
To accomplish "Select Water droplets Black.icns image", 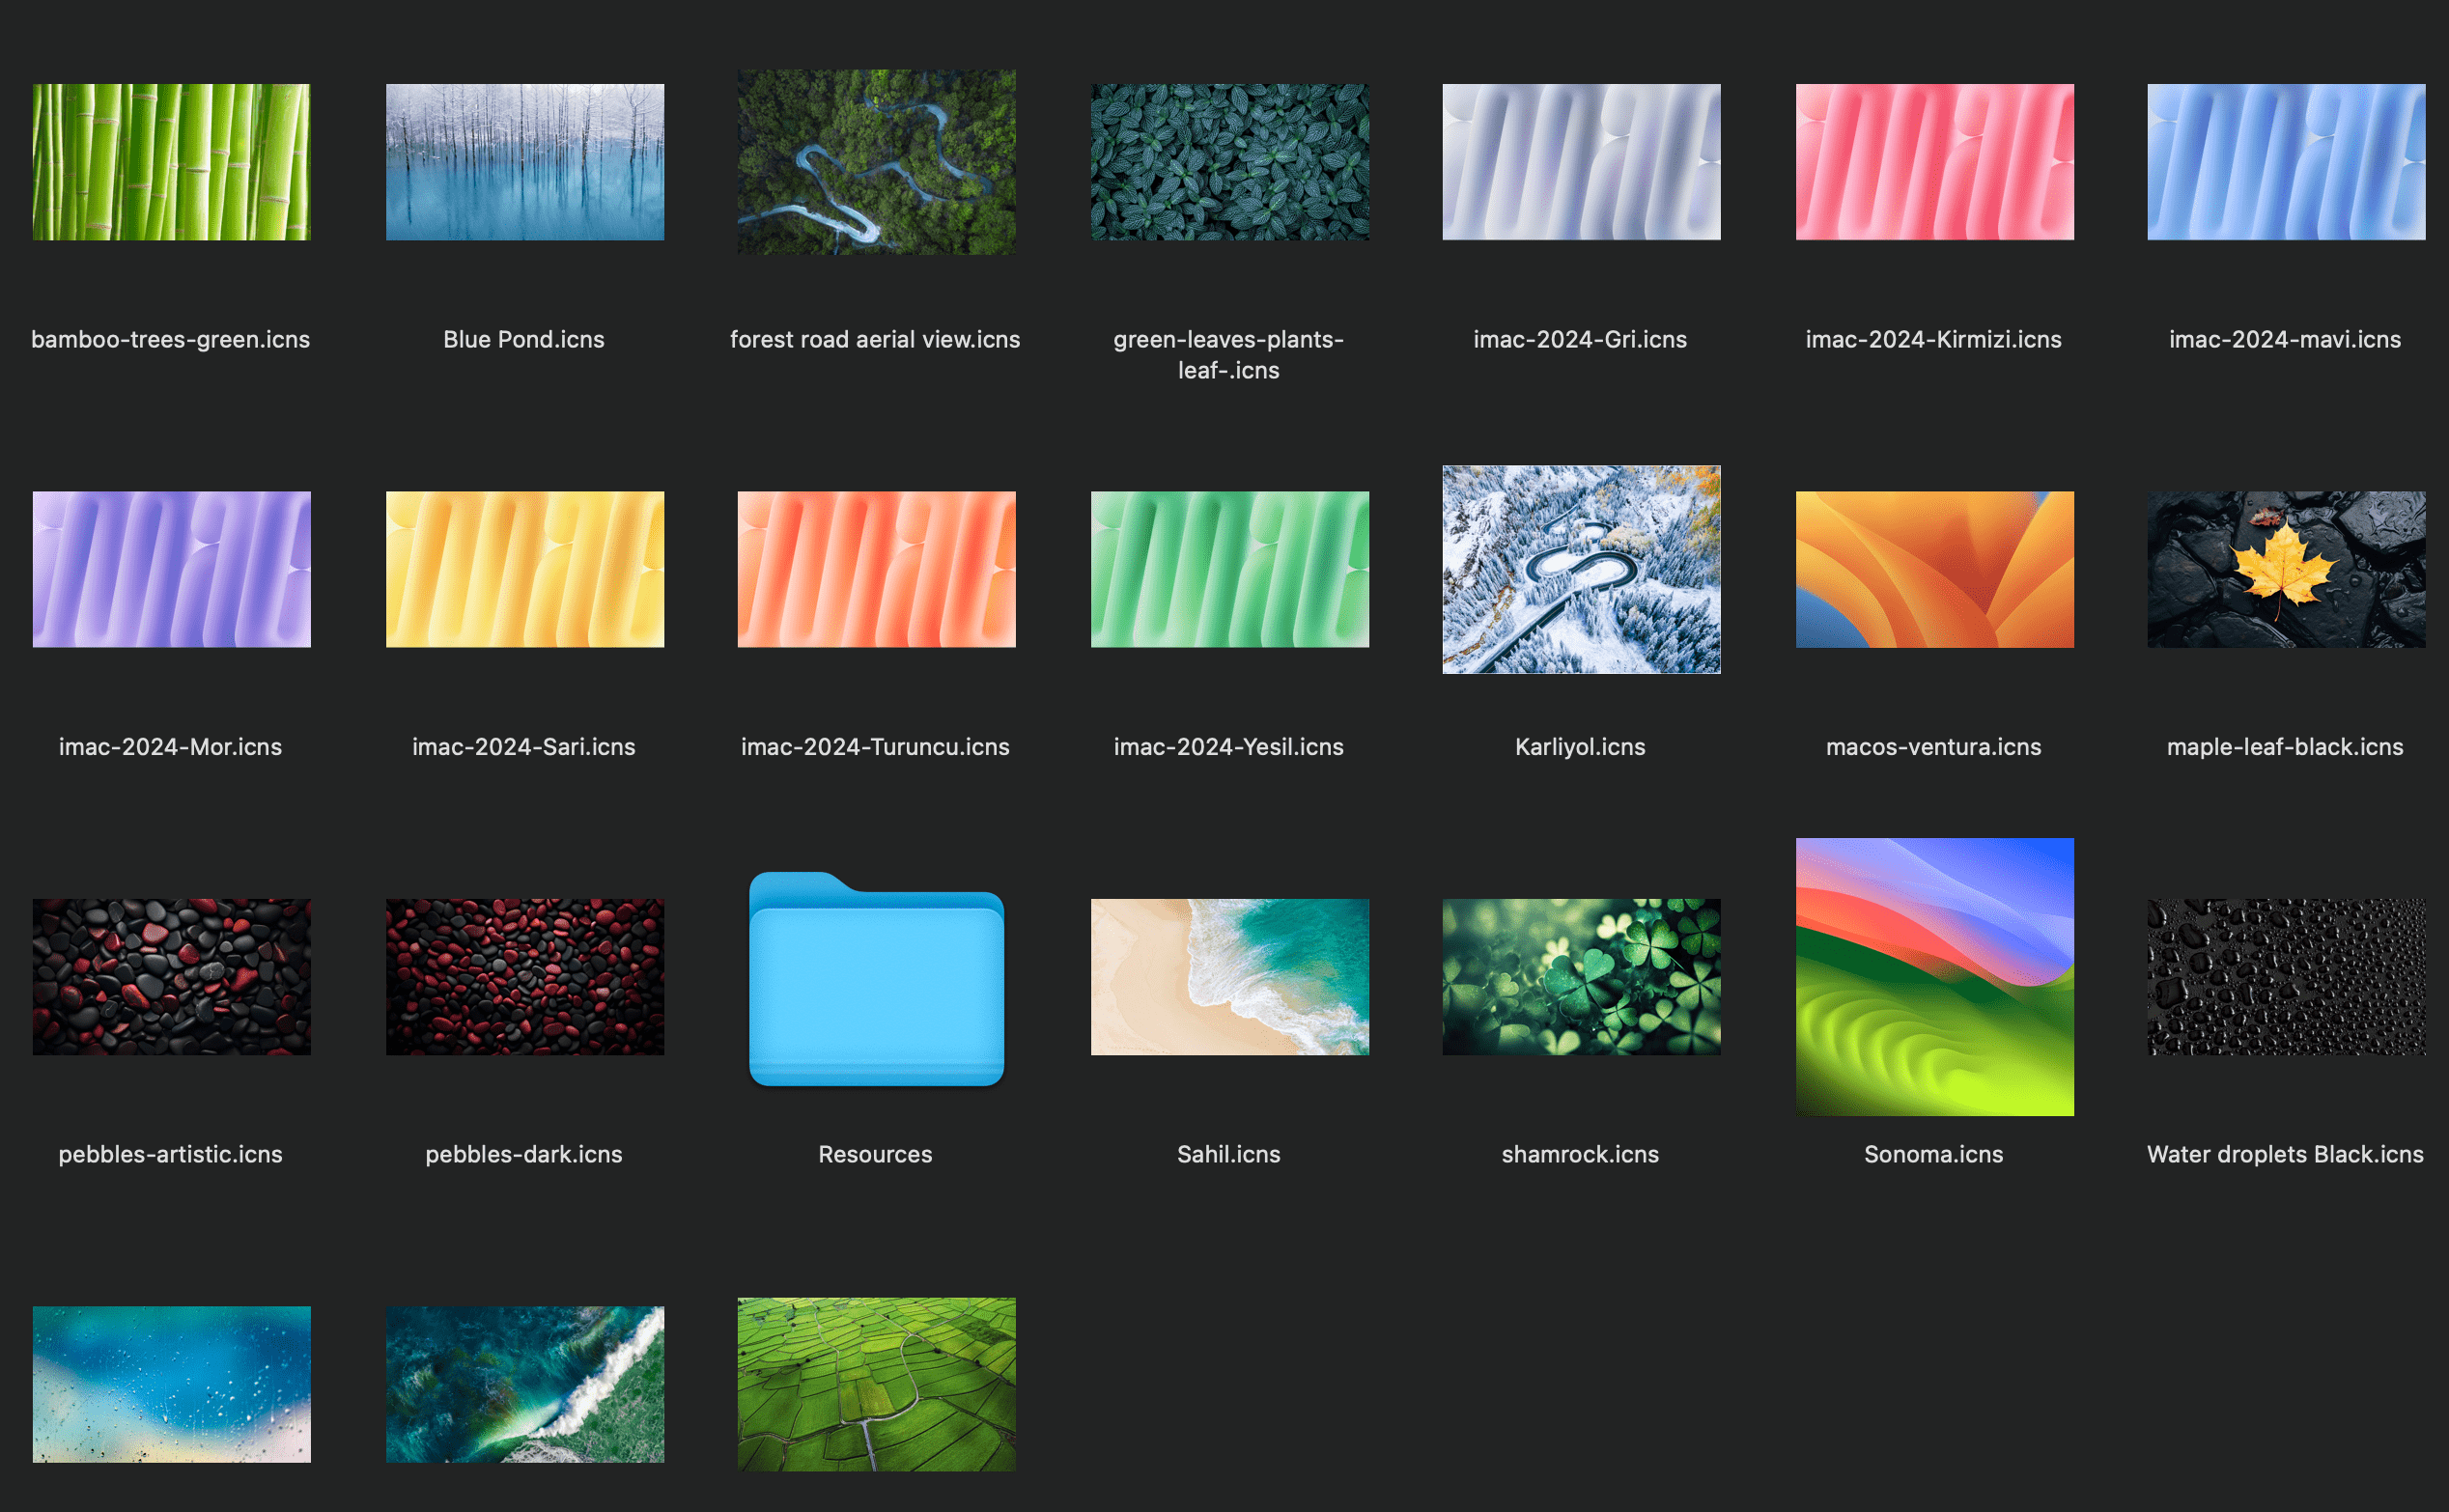I will [x=2286, y=977].
